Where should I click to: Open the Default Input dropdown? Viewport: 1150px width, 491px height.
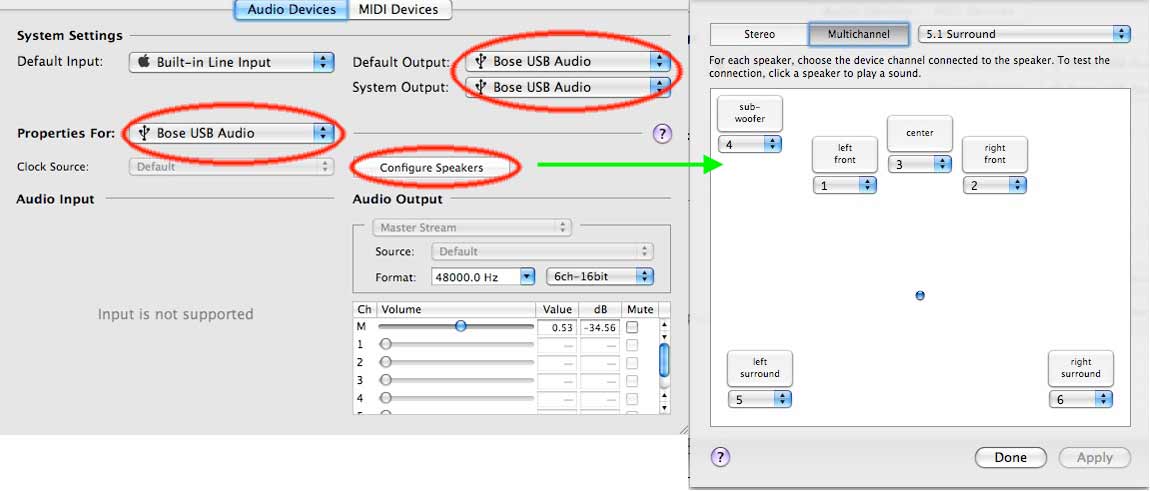pos(232,62)
